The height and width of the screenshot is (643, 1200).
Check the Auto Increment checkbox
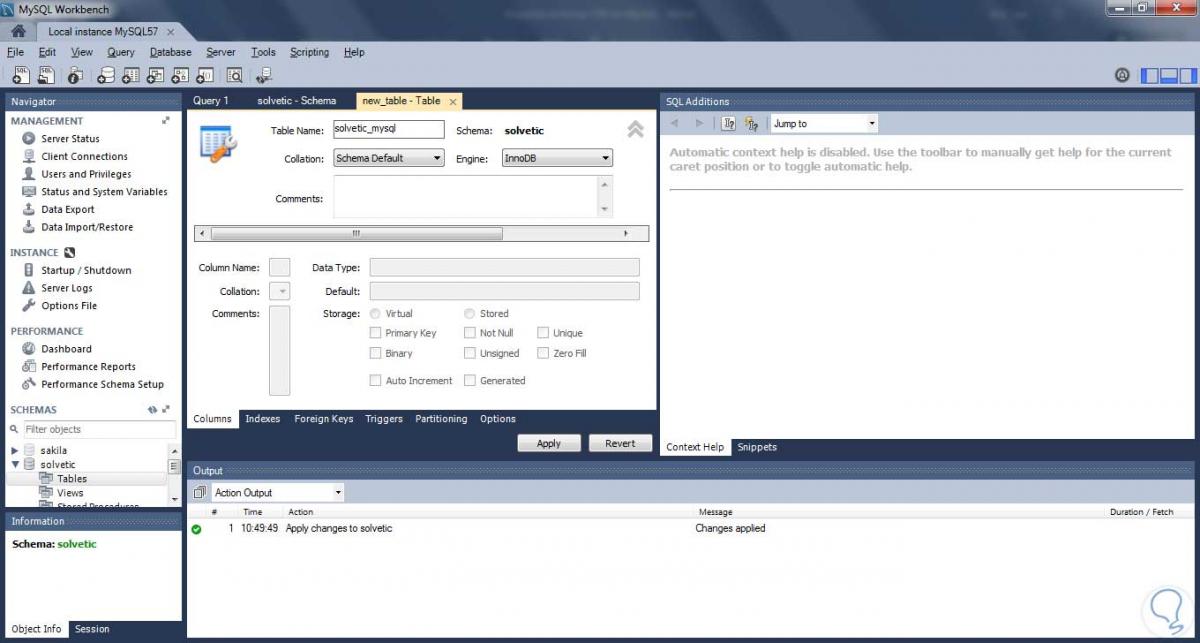tap(375, 380)
